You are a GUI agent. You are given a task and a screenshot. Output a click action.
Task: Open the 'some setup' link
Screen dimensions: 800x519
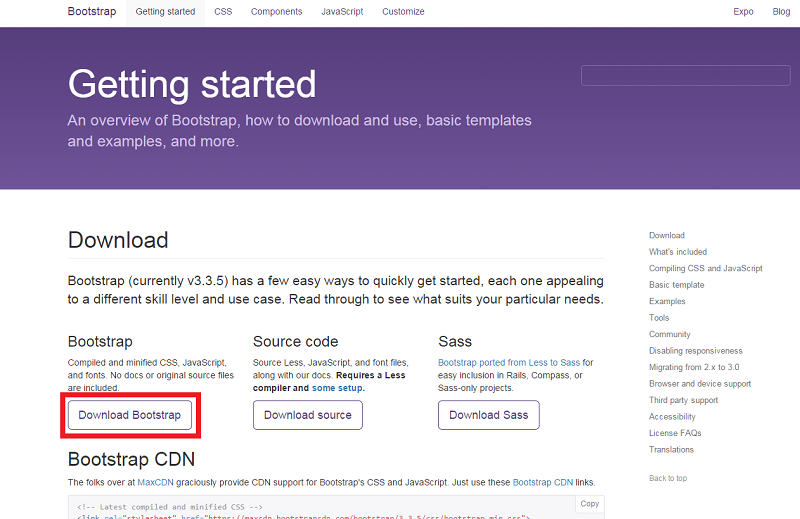[x=338, y=388]
